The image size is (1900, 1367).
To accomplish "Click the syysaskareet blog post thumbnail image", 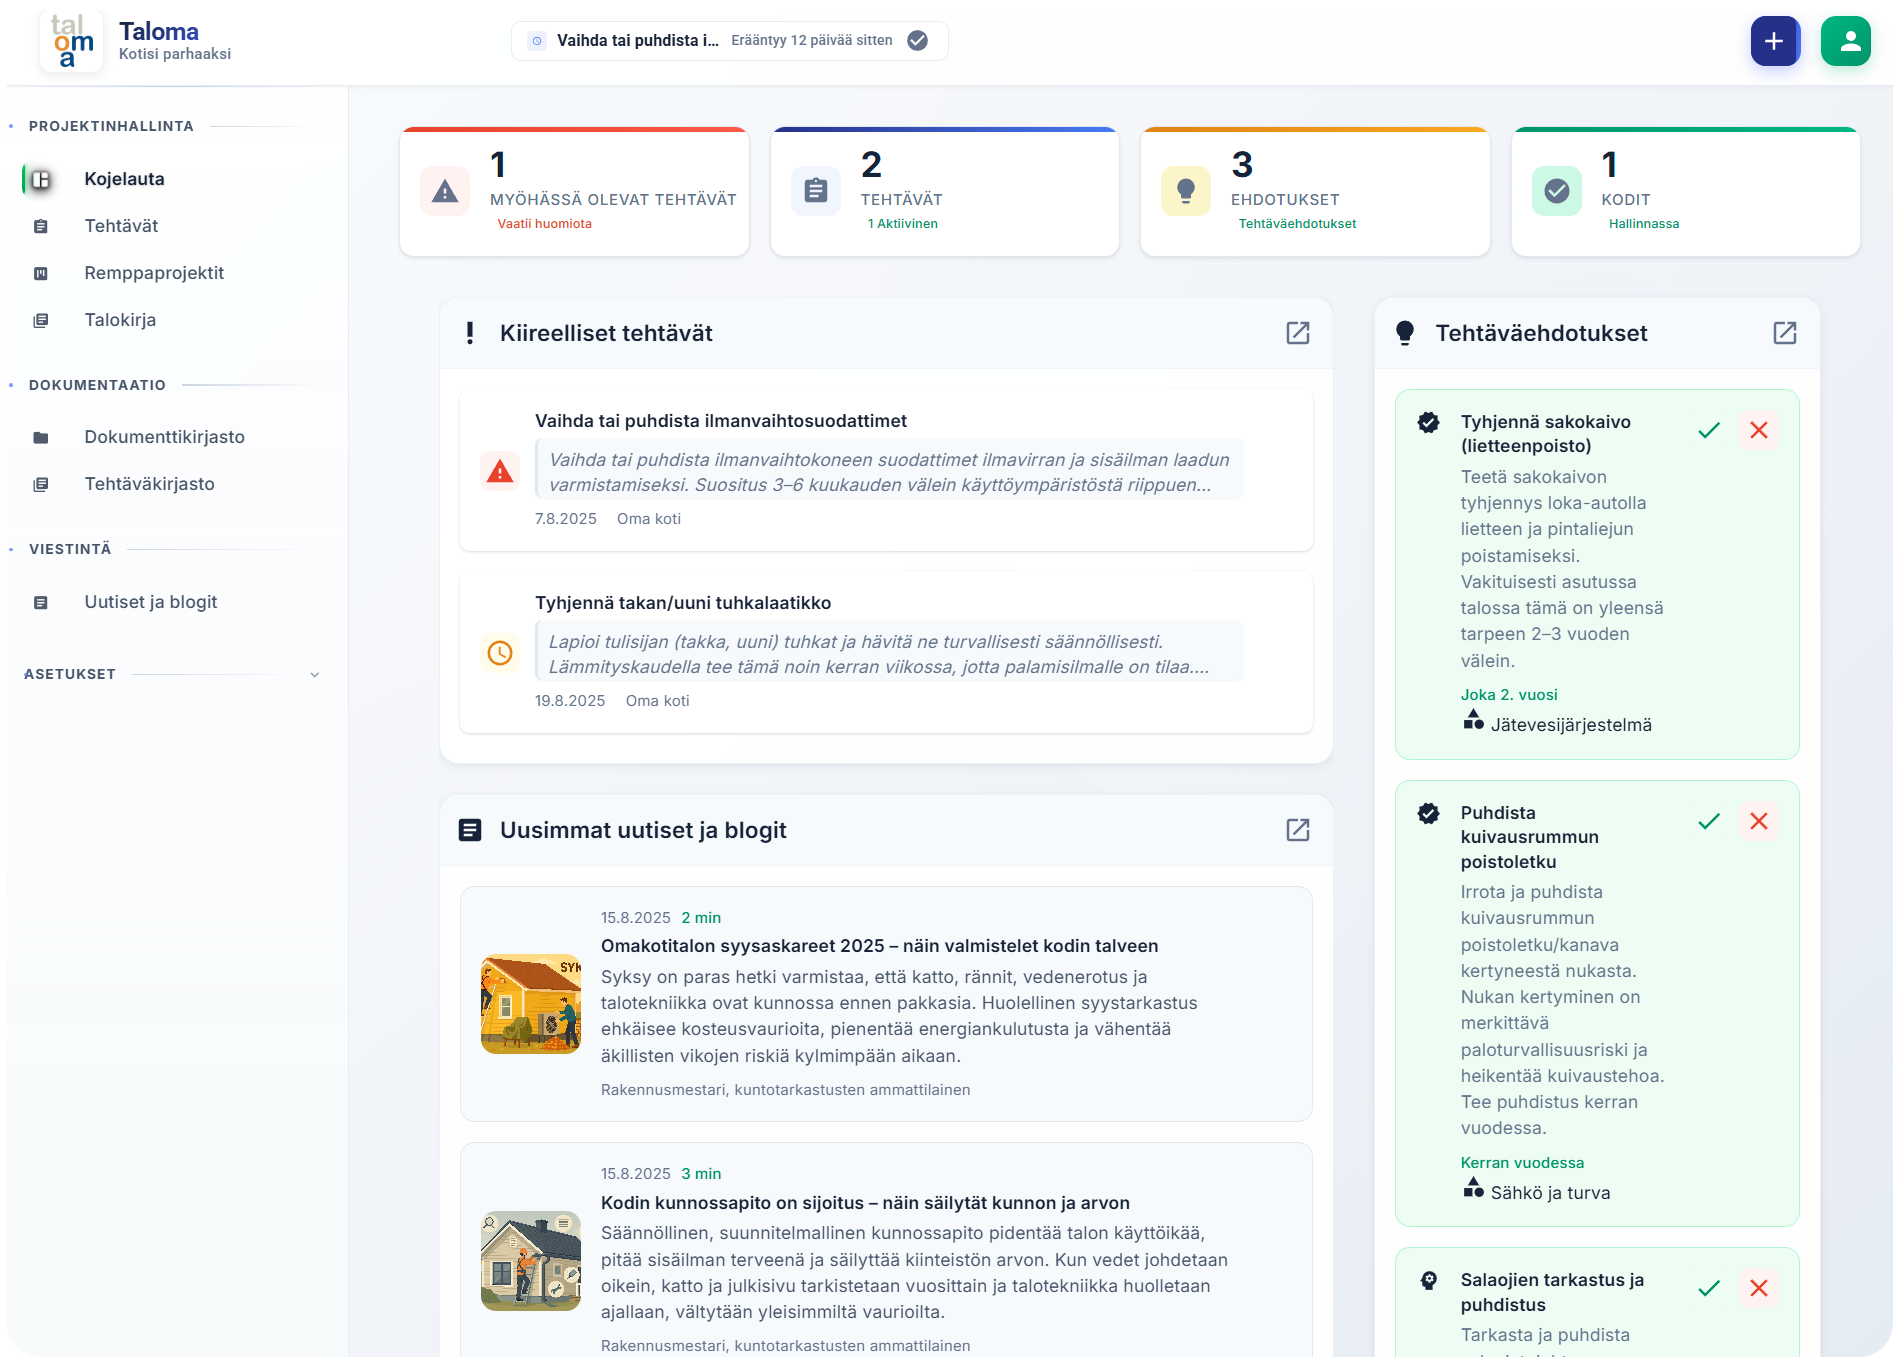I will coord(531,1003).
